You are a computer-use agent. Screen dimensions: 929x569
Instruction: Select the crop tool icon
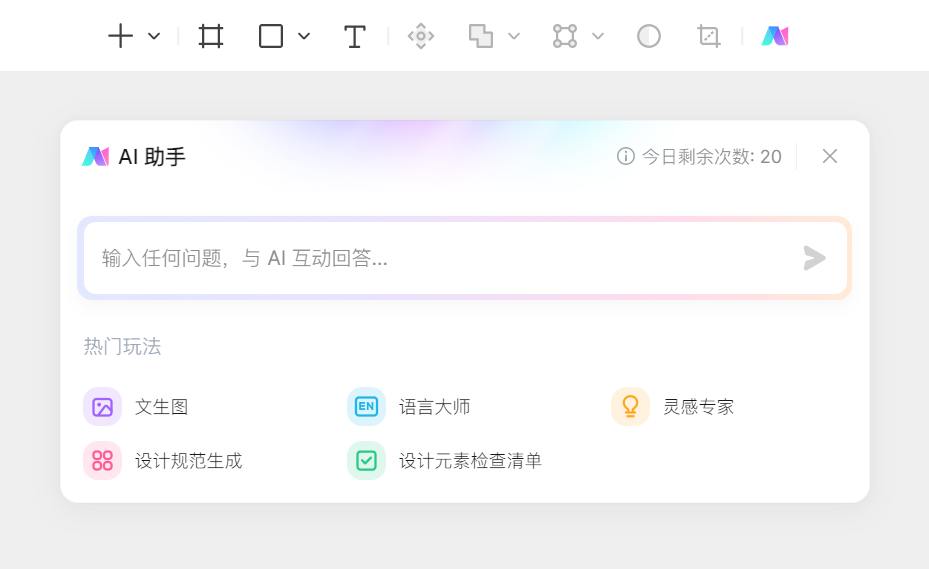(709, 36)
